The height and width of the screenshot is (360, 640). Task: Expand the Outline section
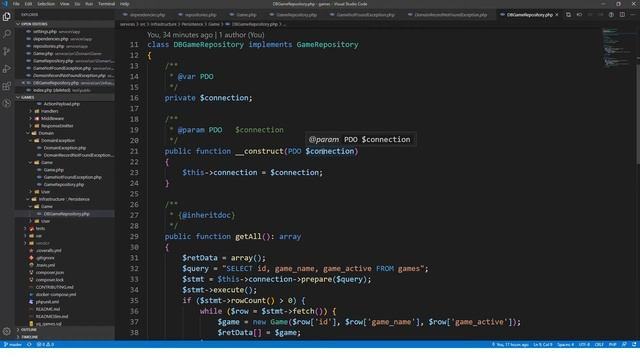tap(18, 330)
